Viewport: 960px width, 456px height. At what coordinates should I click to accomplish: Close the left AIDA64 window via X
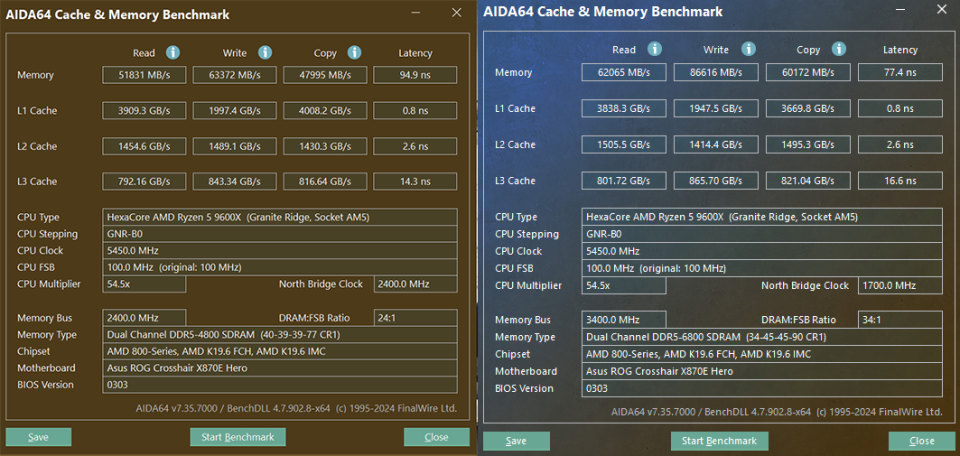point(457,12)
